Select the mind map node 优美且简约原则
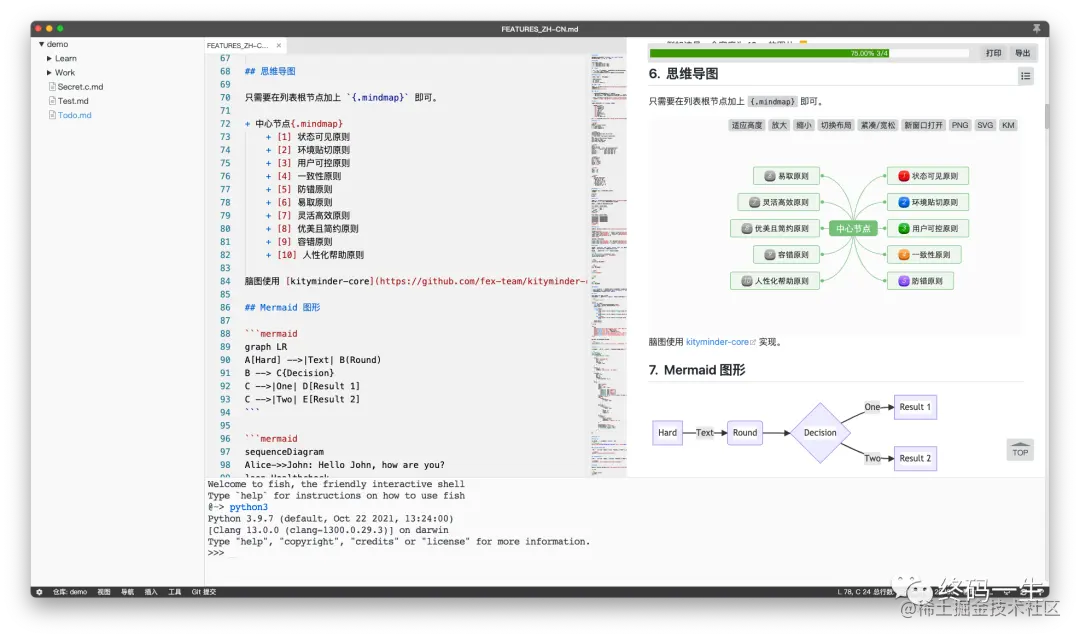Screen dimensions: 1080x638 click(x=775, y=228)
